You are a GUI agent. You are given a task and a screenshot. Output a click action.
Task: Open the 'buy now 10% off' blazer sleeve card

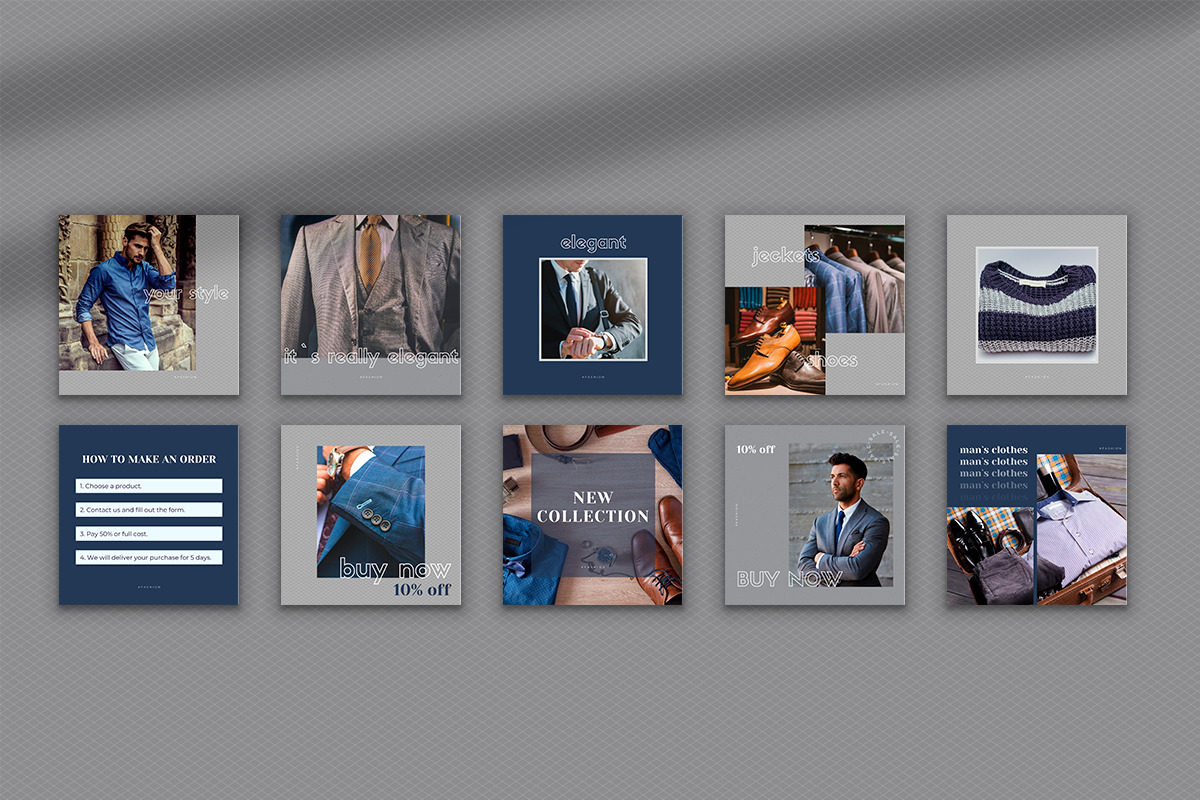[370, 515]
